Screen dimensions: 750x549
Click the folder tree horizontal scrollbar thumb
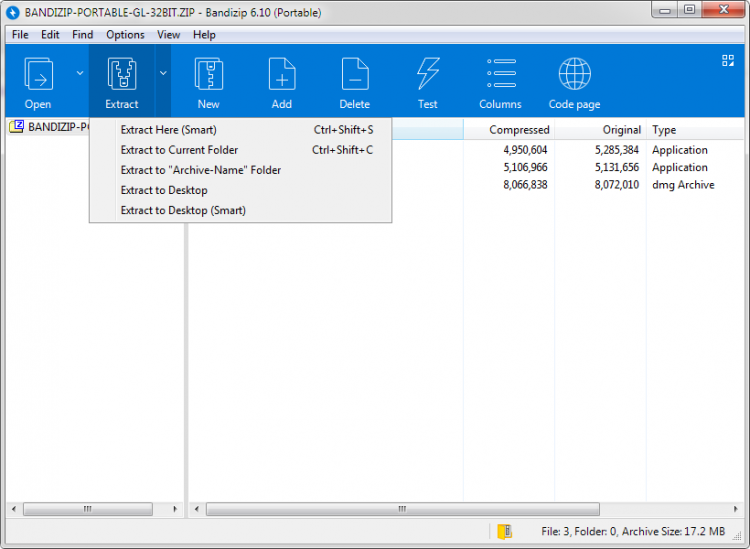(x=88, y=509)
